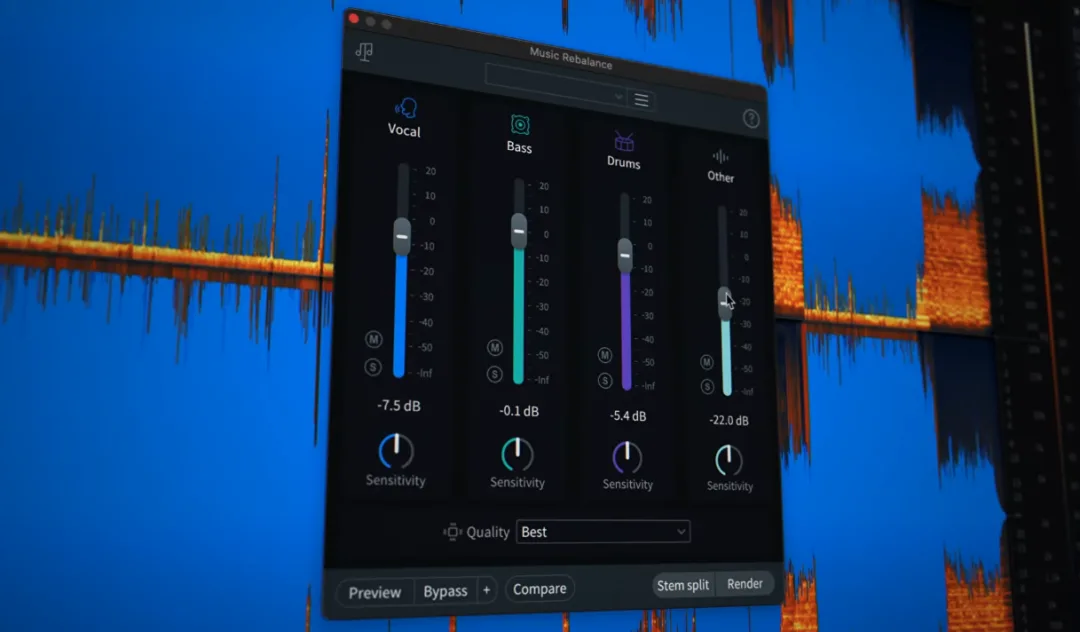Click the Music Rebalance logo icon

coord(364,52)
